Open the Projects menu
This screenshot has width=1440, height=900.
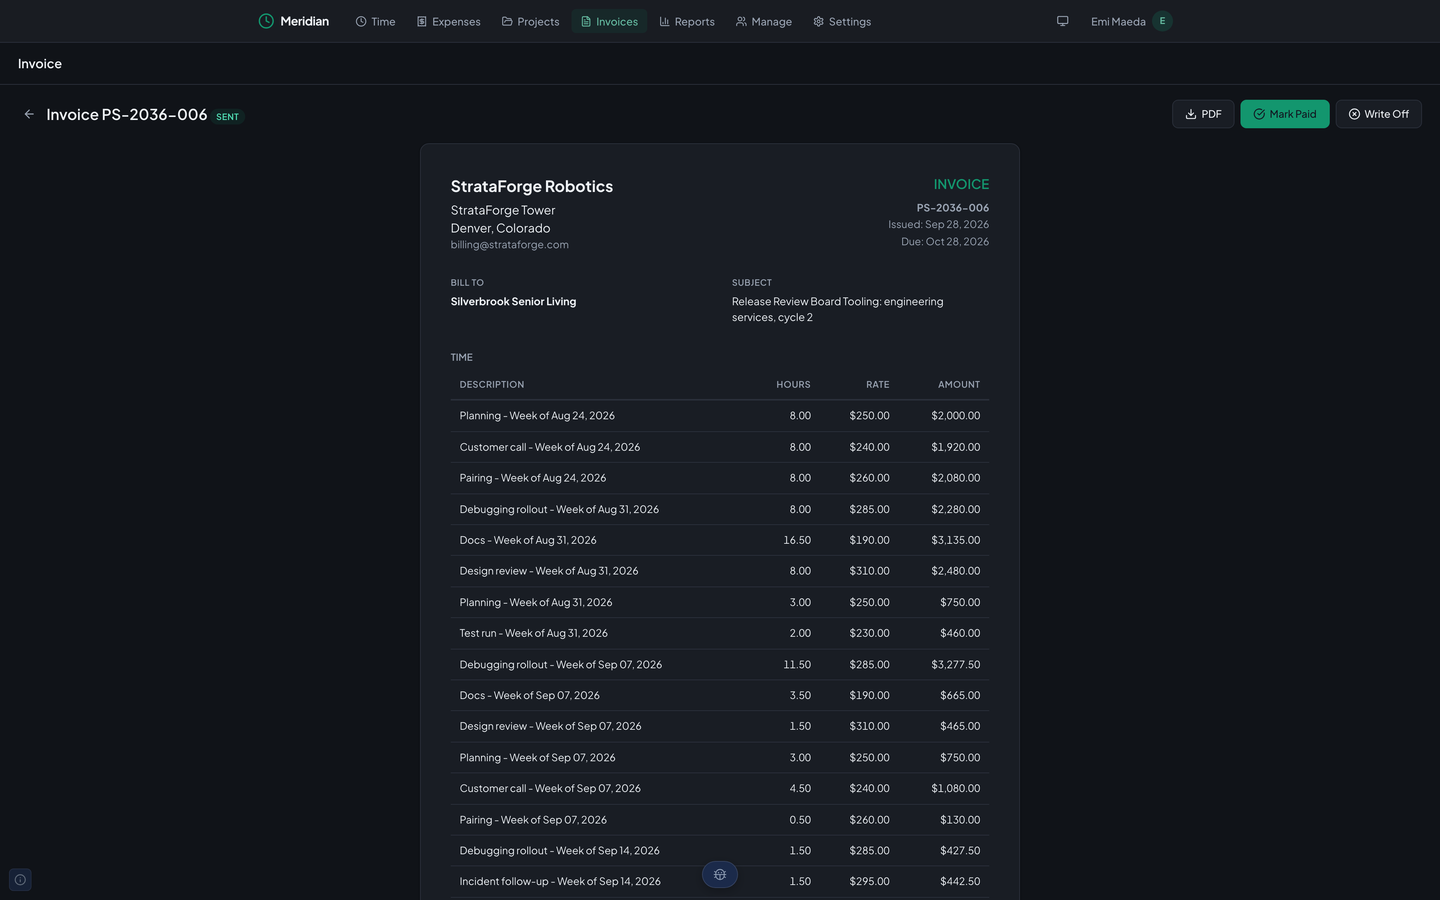click(530, 21)
